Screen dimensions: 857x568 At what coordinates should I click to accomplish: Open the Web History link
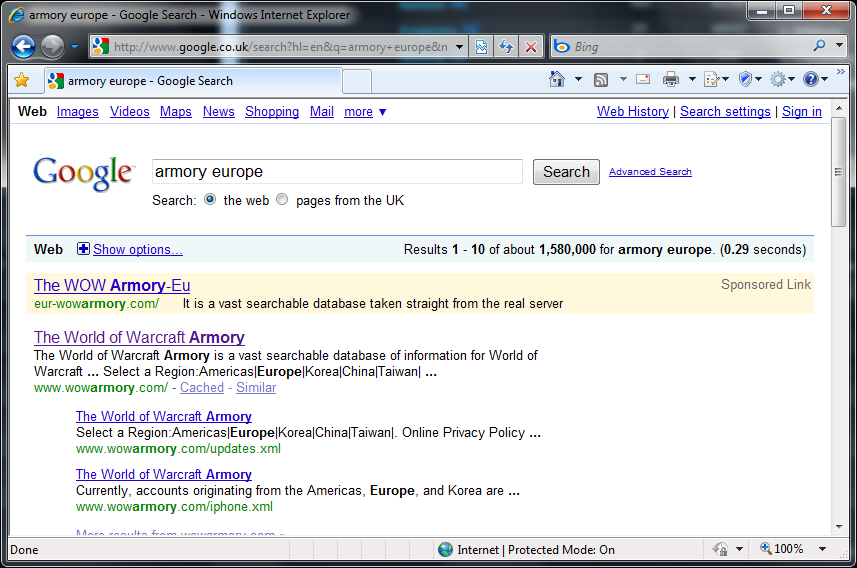(632, 112)
